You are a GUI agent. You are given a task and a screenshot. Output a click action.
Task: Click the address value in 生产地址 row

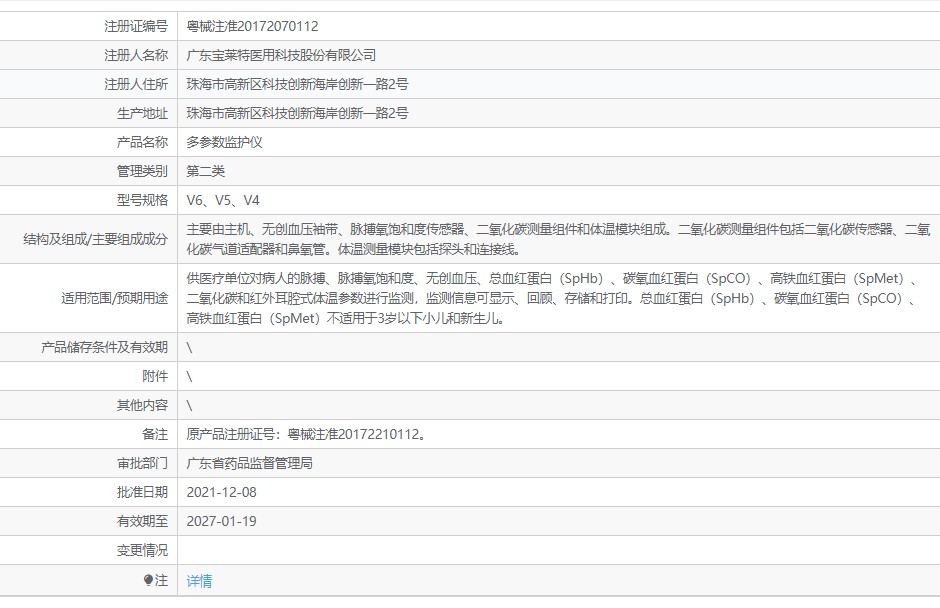(x=297, y=113)
